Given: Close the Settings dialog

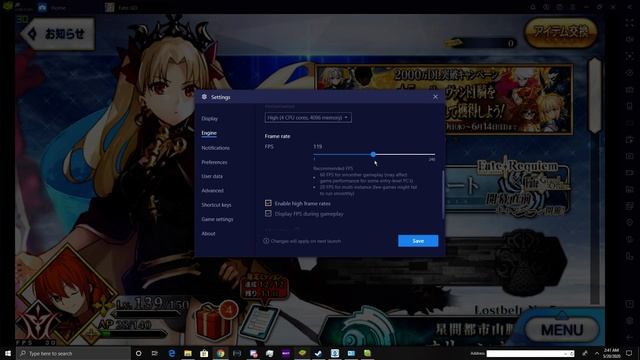Looking at the screenshot, I should (435, 97).
